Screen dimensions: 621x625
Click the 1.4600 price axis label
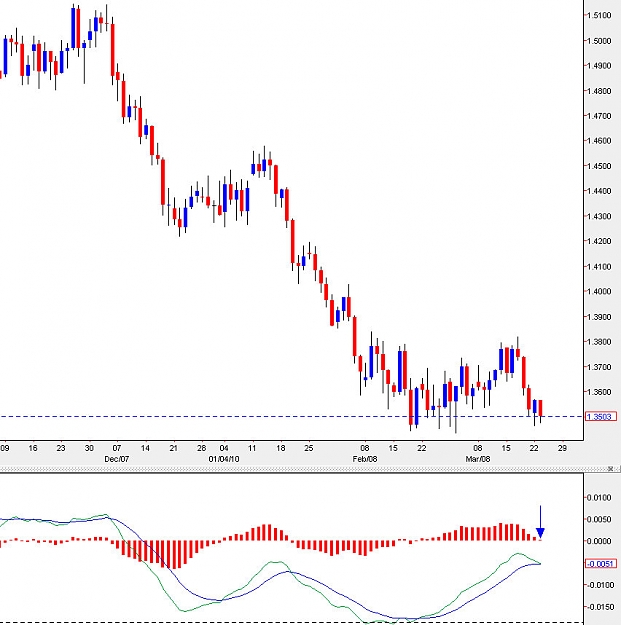(x=599, y=141)
